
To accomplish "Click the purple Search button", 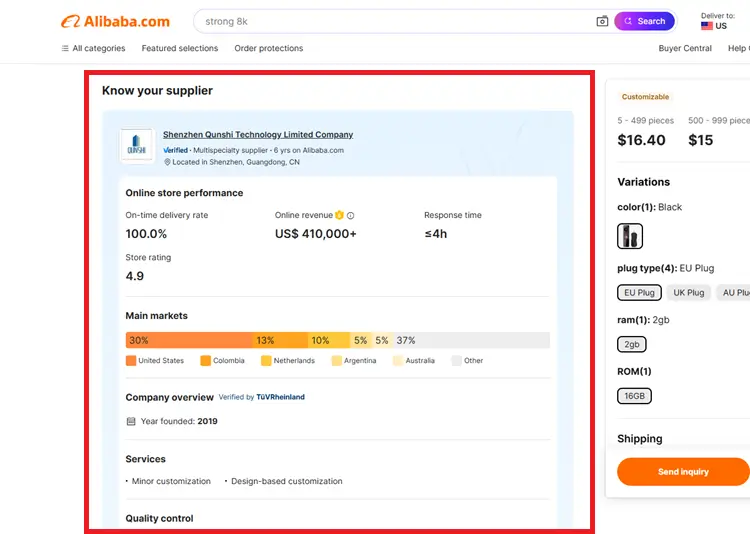I will click(x=644, y=22).
